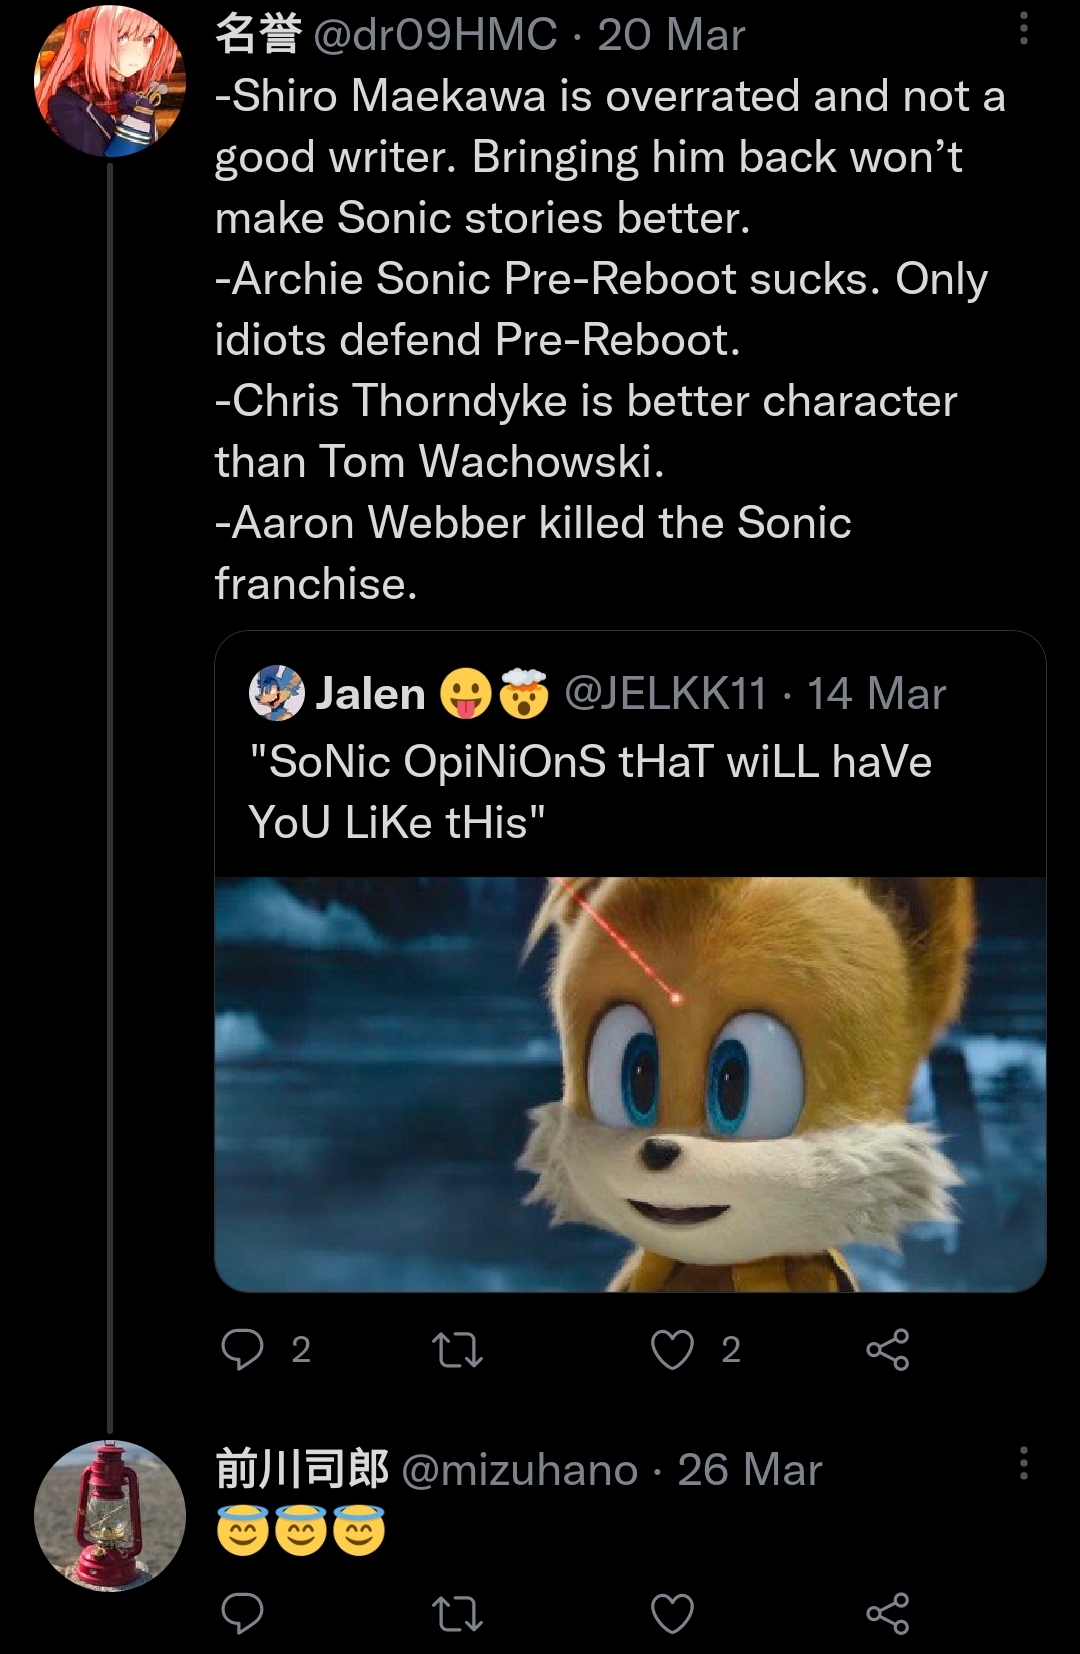The height and width of the screenshot is (1654, 1080).
Task: Open the 20 Mar tweet timestamp
Action: (671, 35)
